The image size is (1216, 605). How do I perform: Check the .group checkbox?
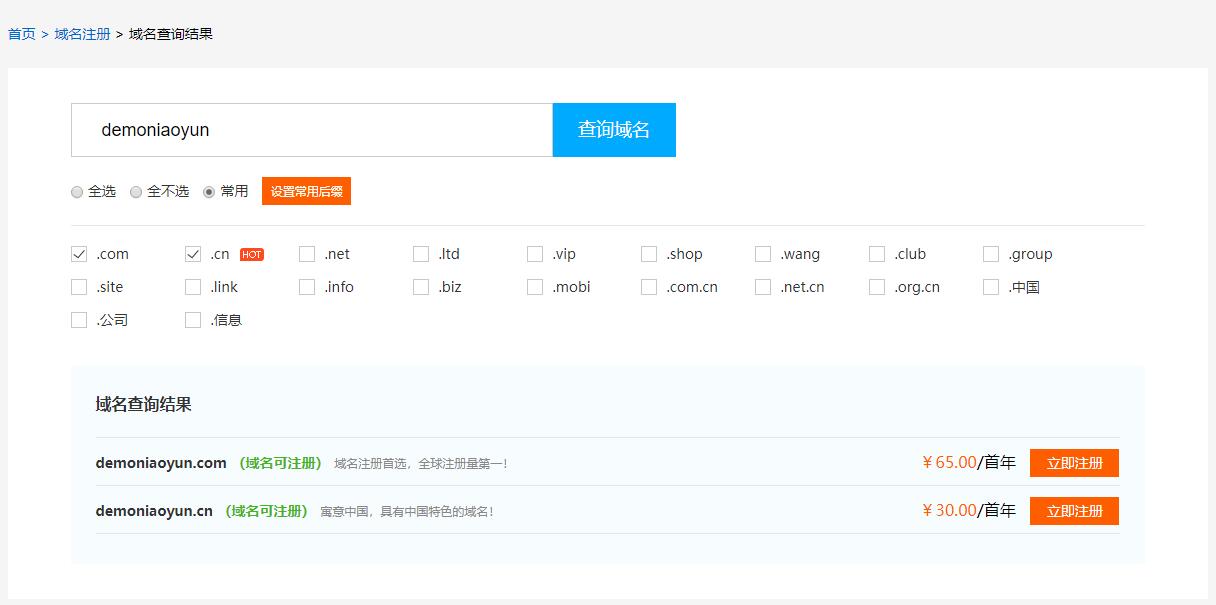pos(991,254)
